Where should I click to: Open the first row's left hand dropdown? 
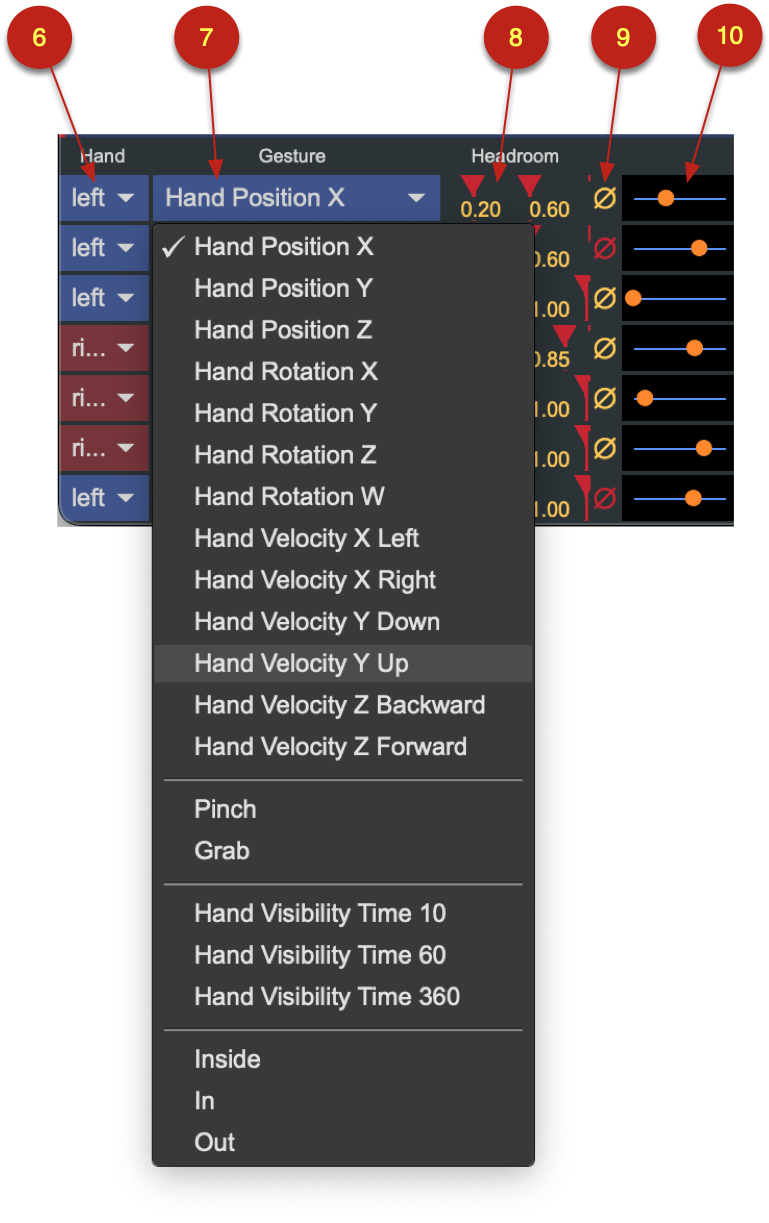click(103, 198)
